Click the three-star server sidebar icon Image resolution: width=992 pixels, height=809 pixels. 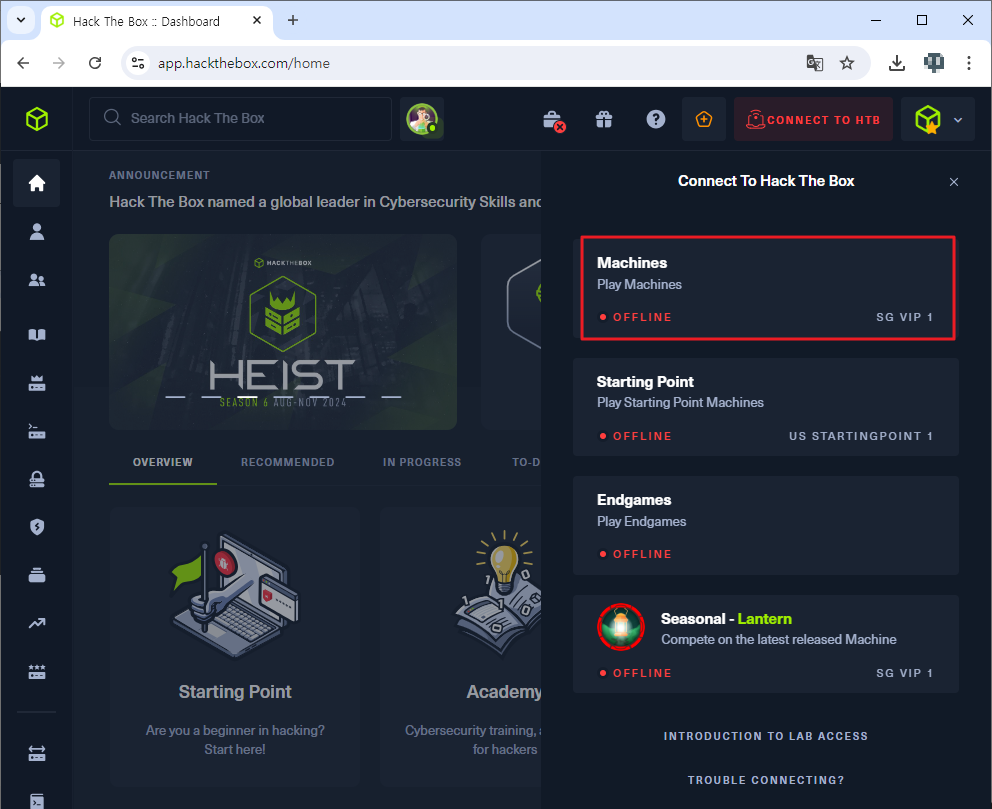point(37,671)
